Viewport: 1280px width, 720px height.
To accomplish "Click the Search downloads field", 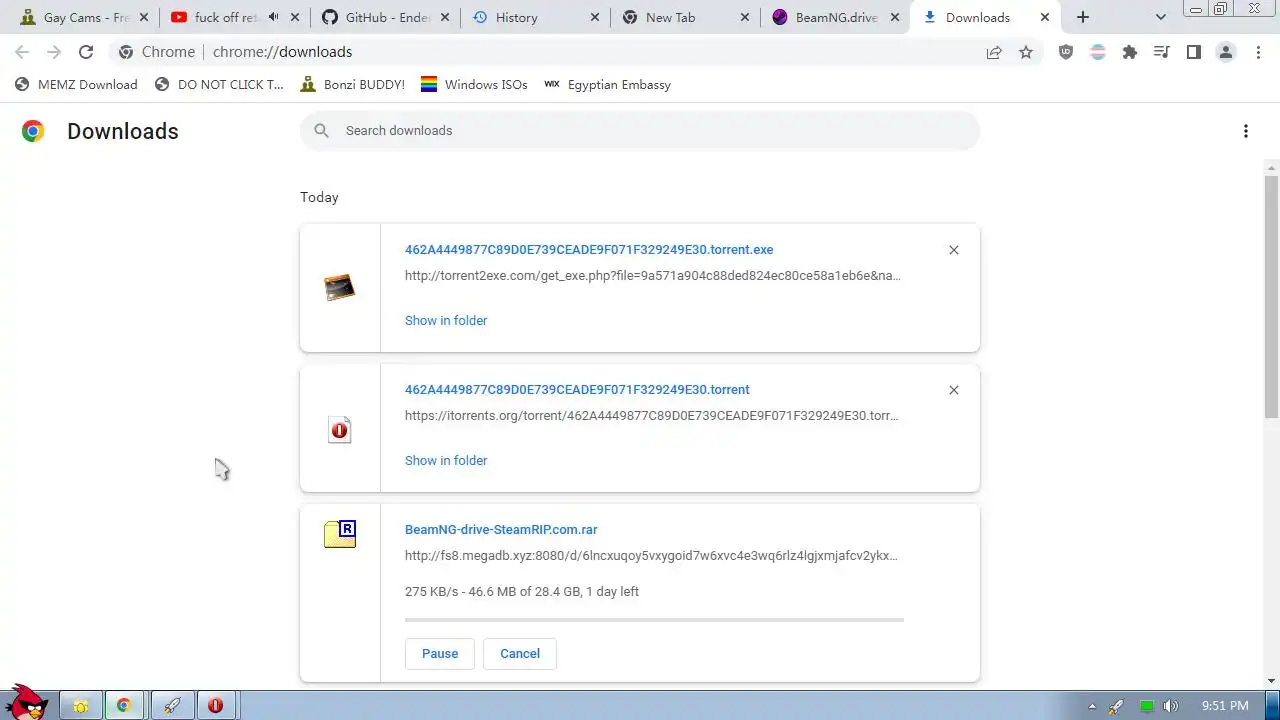I will 640,131.
